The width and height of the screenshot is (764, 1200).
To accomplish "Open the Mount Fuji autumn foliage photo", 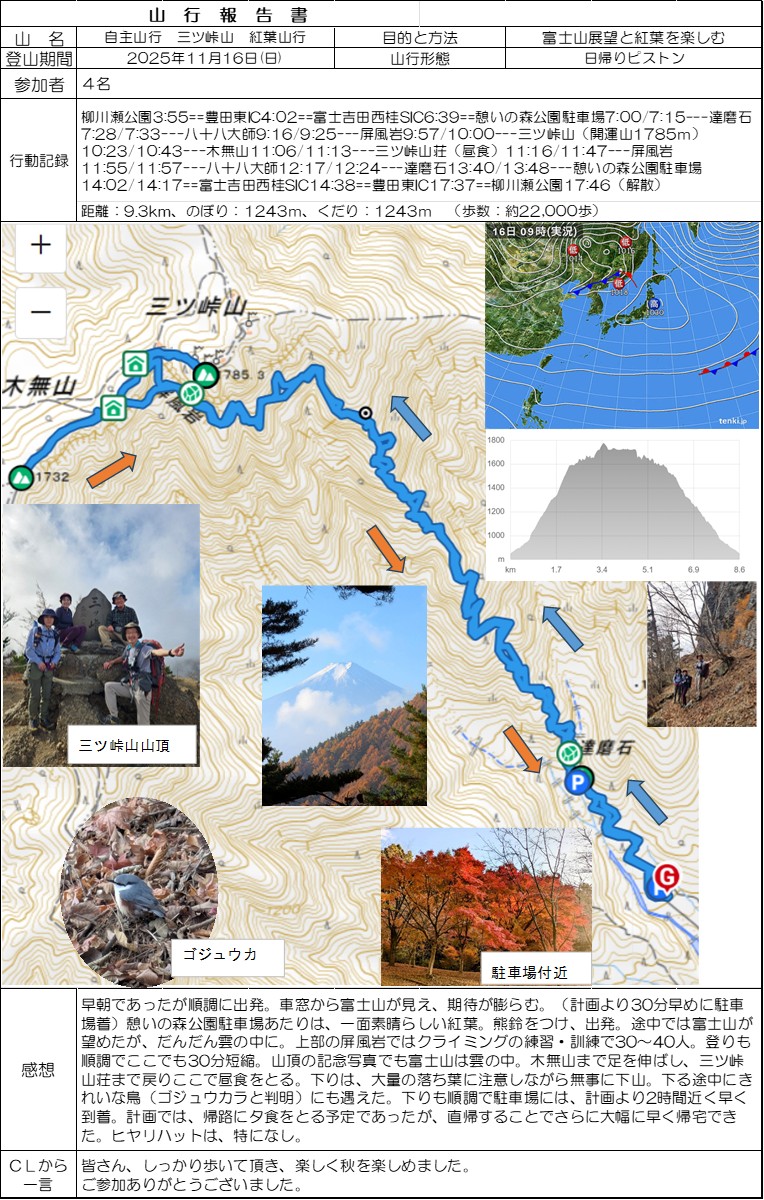I will click(x=344, y=695).
